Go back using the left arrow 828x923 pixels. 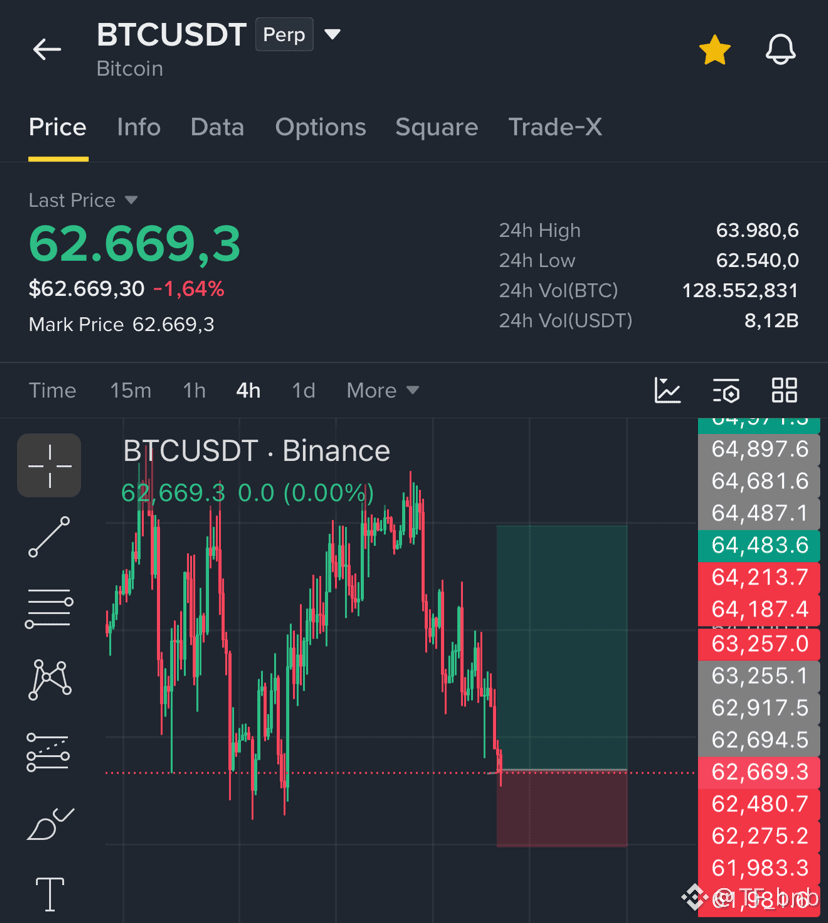coord(47,49)
